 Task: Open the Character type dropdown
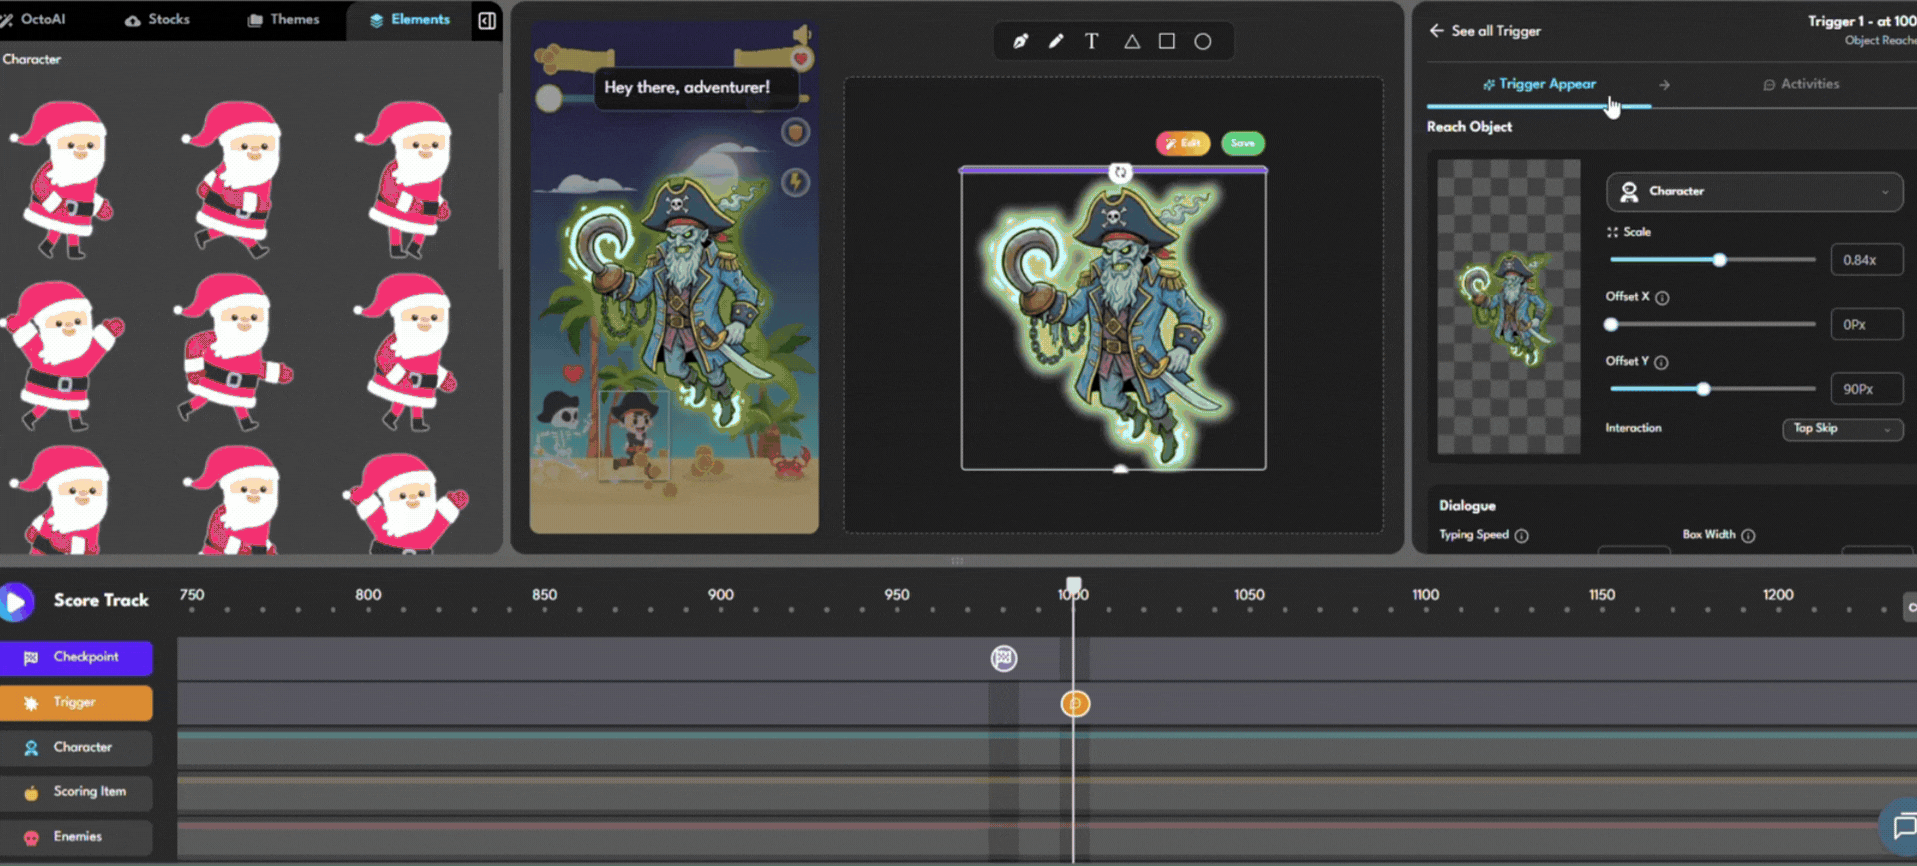point(1754,191)
